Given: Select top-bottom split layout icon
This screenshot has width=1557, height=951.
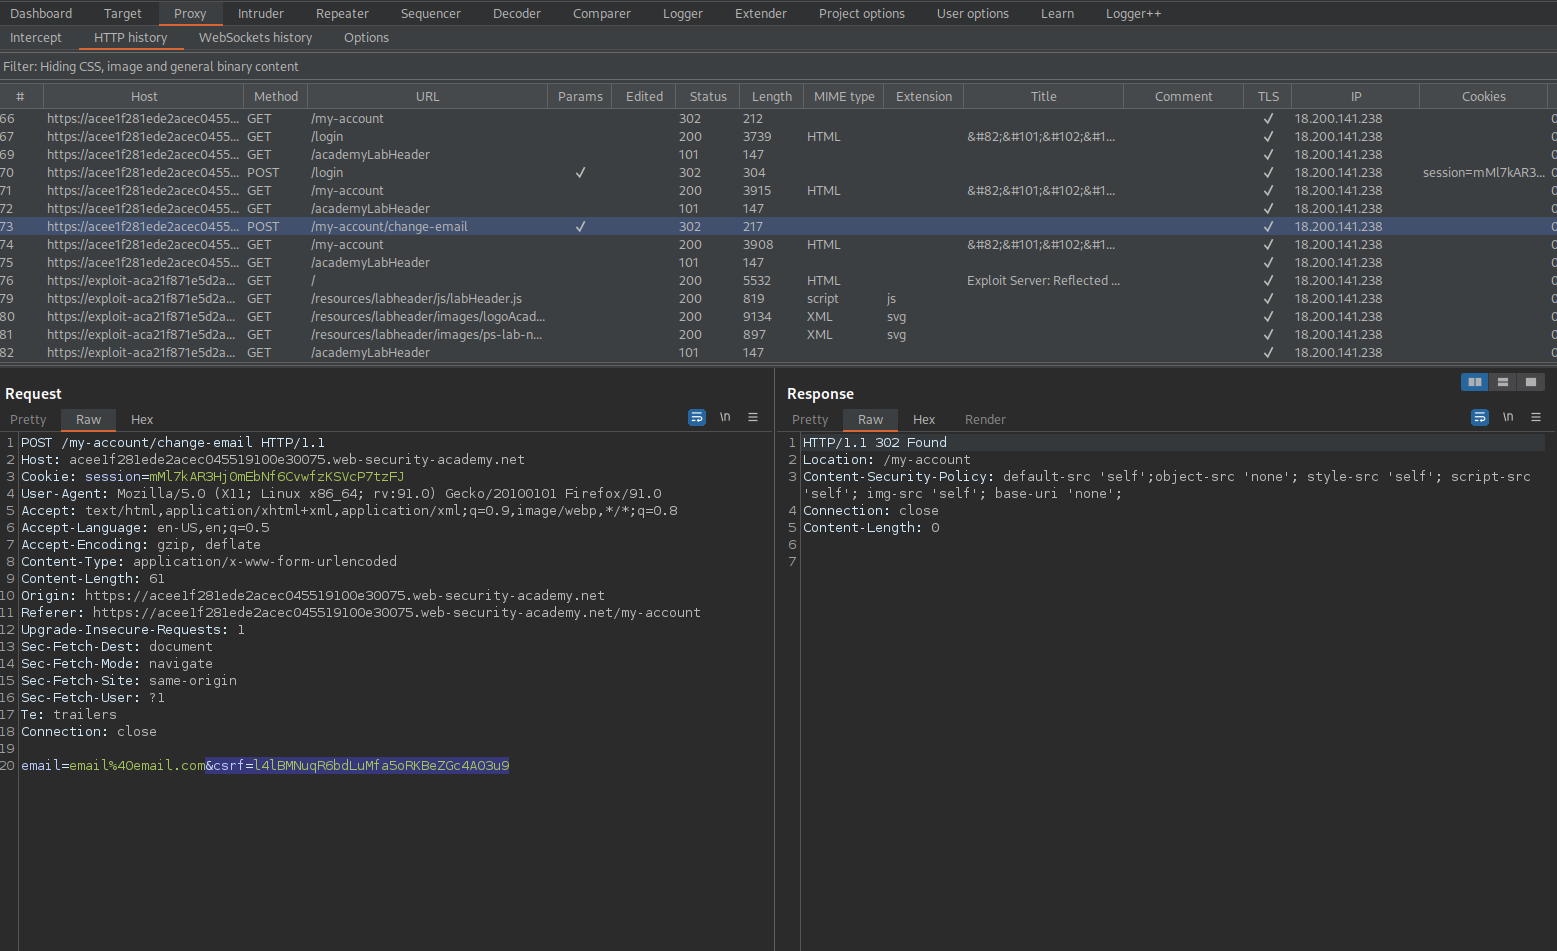Looking at the screenshot, I should [1503, 382].
